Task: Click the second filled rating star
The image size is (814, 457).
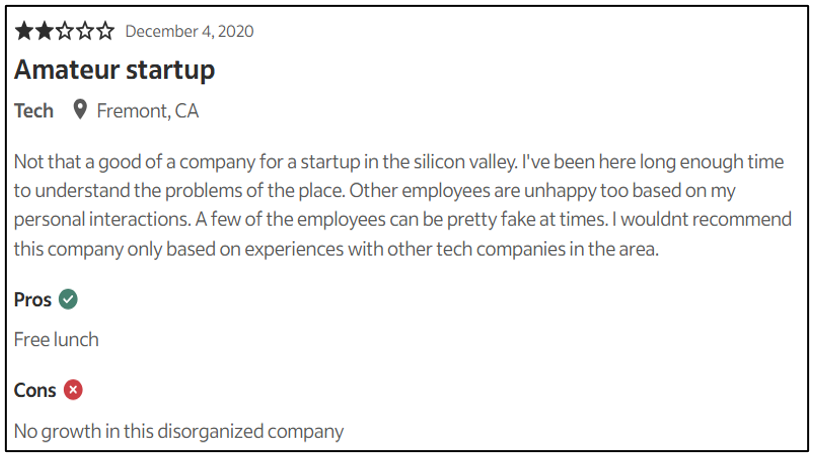Action: (44, 31)
